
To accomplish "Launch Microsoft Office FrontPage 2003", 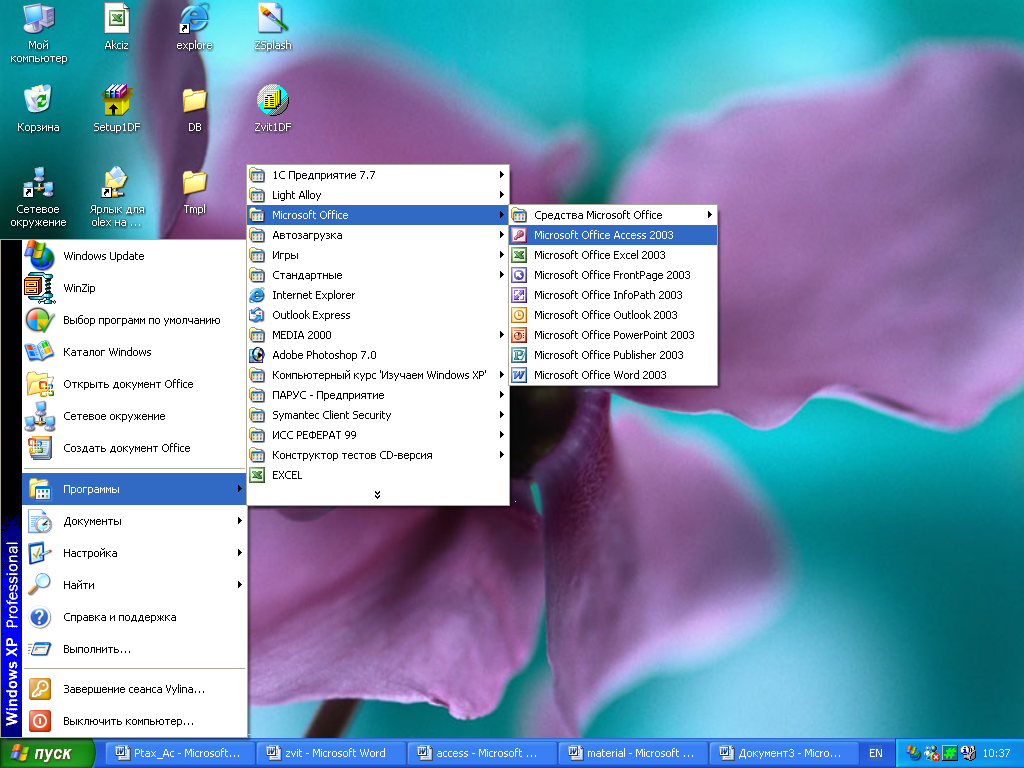I will point(613,275).
